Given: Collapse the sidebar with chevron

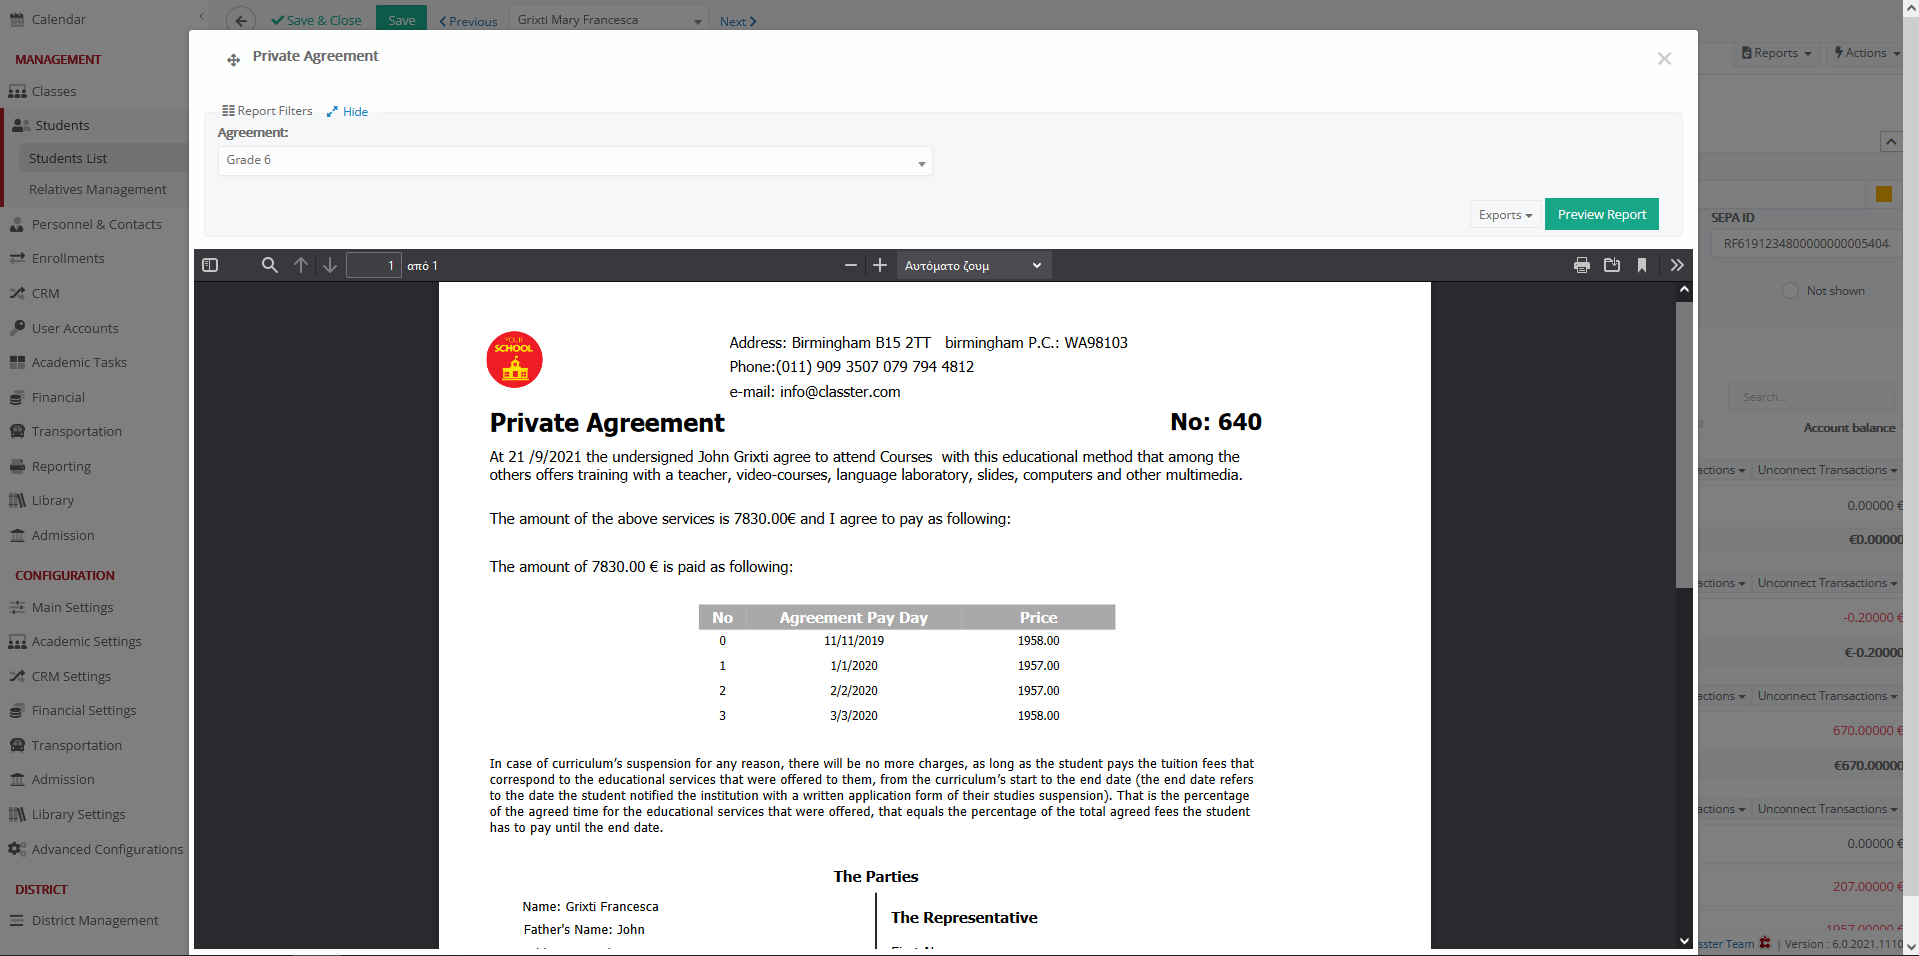Looking at the screenshot, I should pyautogui.click(x=201, y=17).
